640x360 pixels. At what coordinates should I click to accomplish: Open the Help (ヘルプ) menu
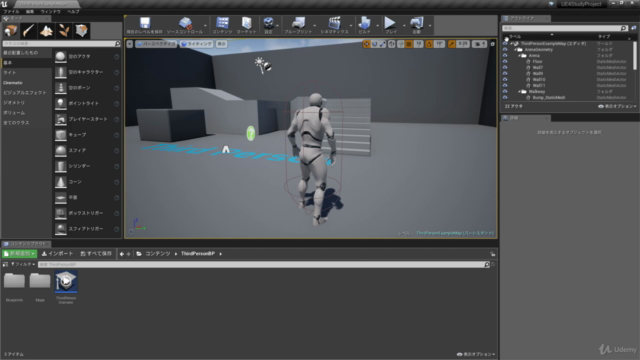(73, 12)
